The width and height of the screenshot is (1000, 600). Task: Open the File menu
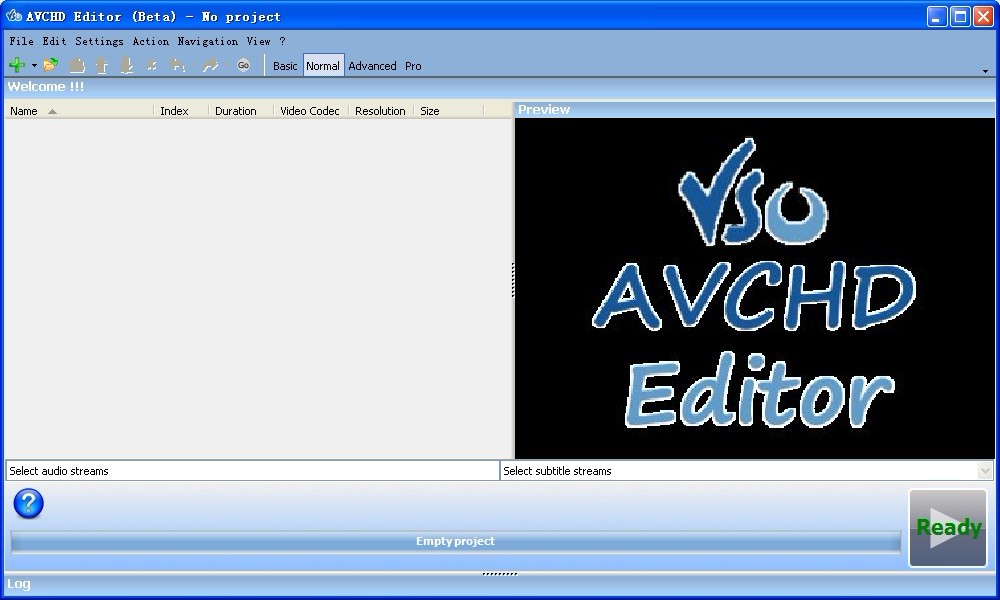21,41
